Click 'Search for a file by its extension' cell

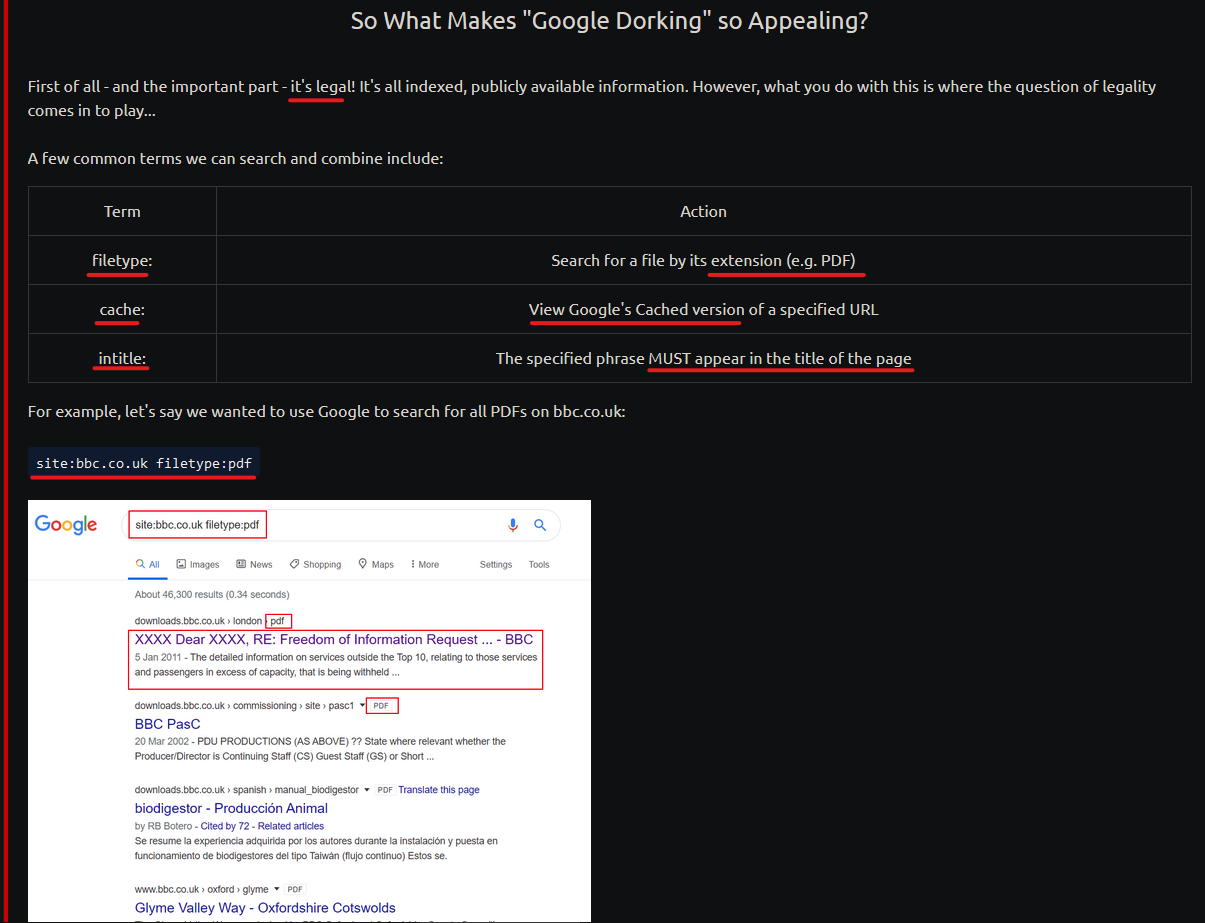click(704, 260)
